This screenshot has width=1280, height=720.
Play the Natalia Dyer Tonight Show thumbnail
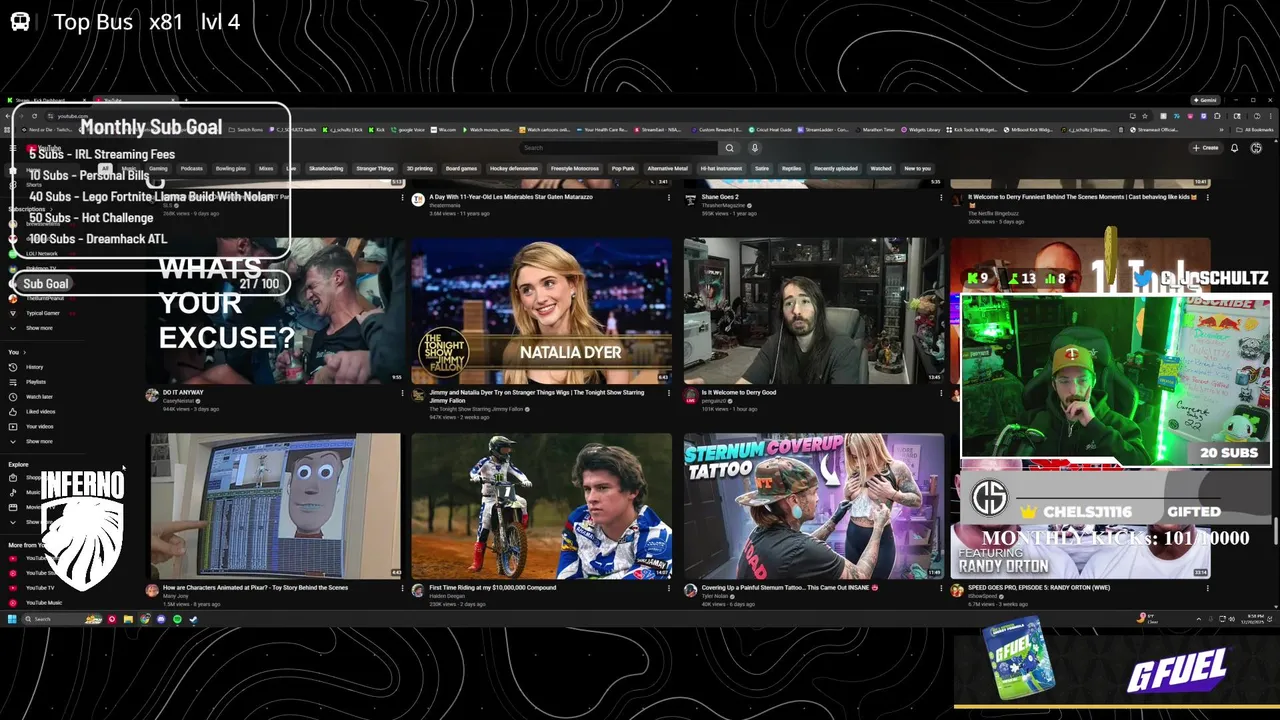[x=541, y=311]
